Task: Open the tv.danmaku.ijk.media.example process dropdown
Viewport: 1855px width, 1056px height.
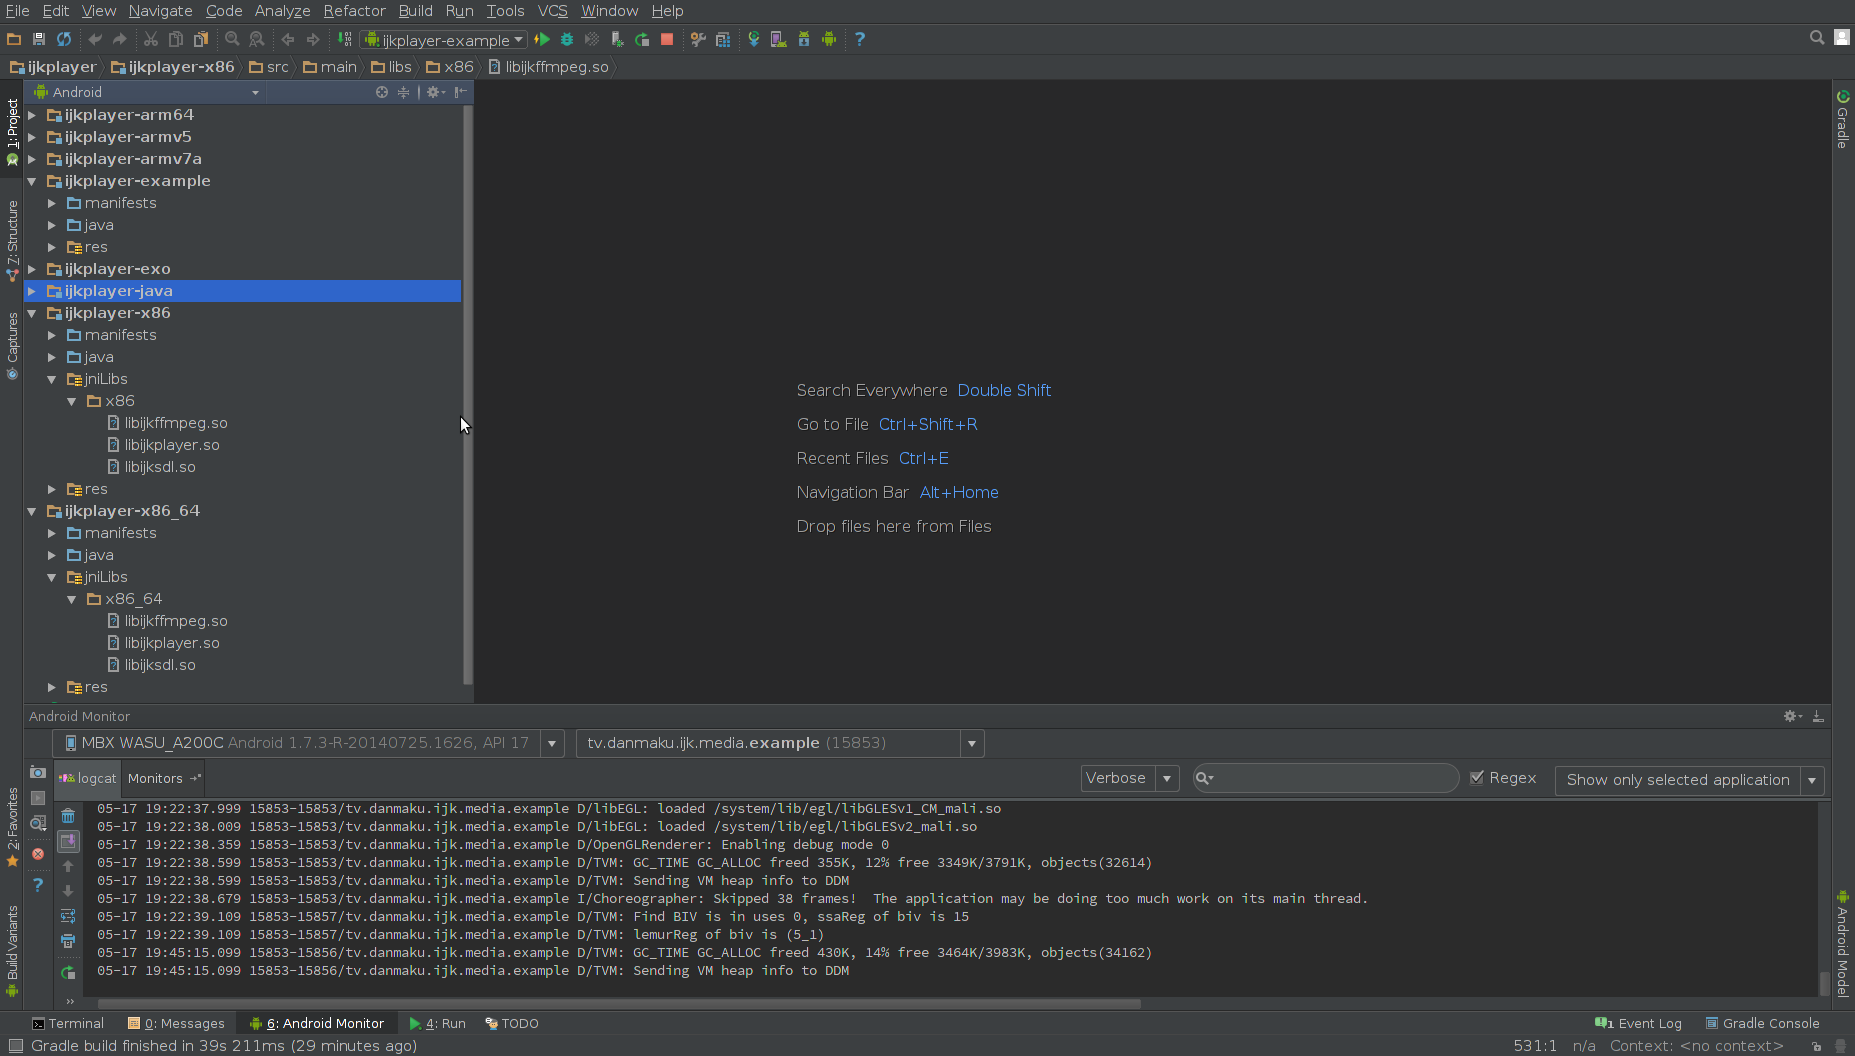Action: [x=972, y=743]
